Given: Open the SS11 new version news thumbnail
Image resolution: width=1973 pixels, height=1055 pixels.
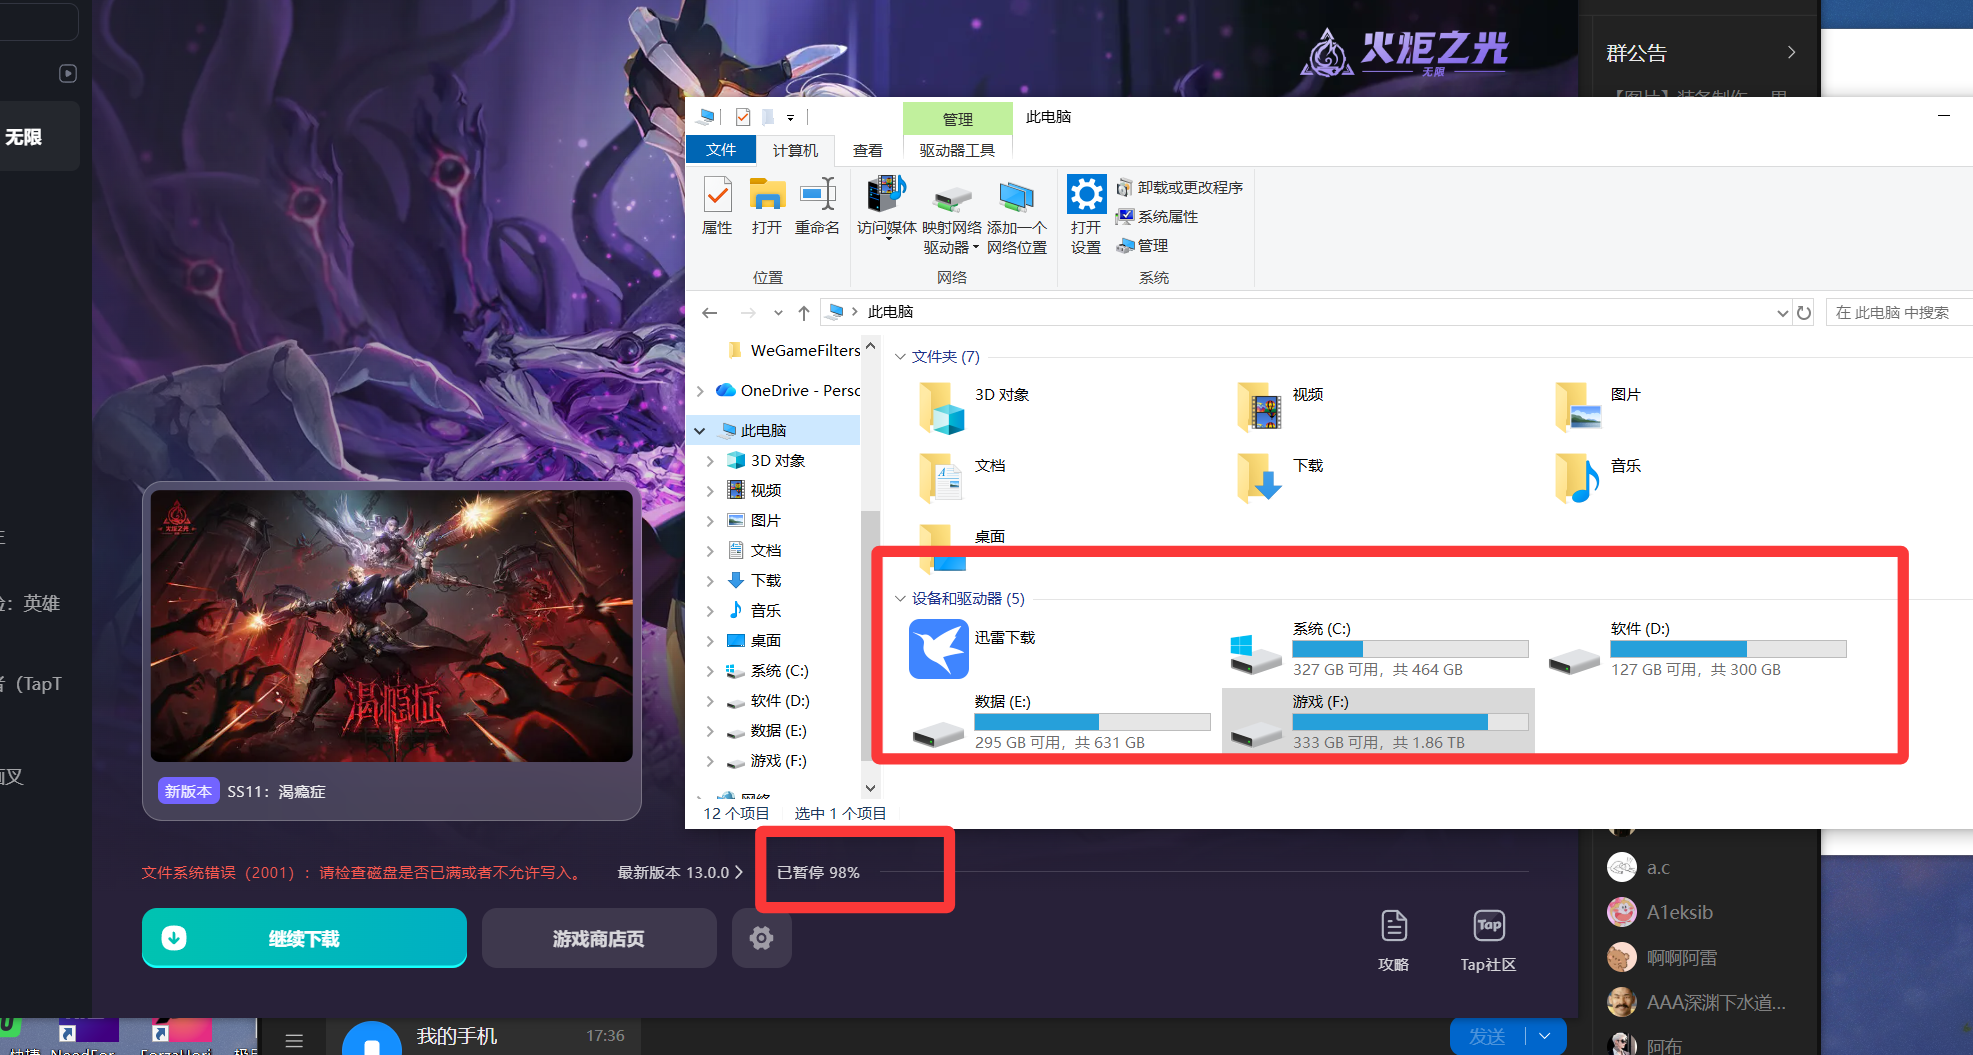Looking at the screenshot, I should click(391, 626).
